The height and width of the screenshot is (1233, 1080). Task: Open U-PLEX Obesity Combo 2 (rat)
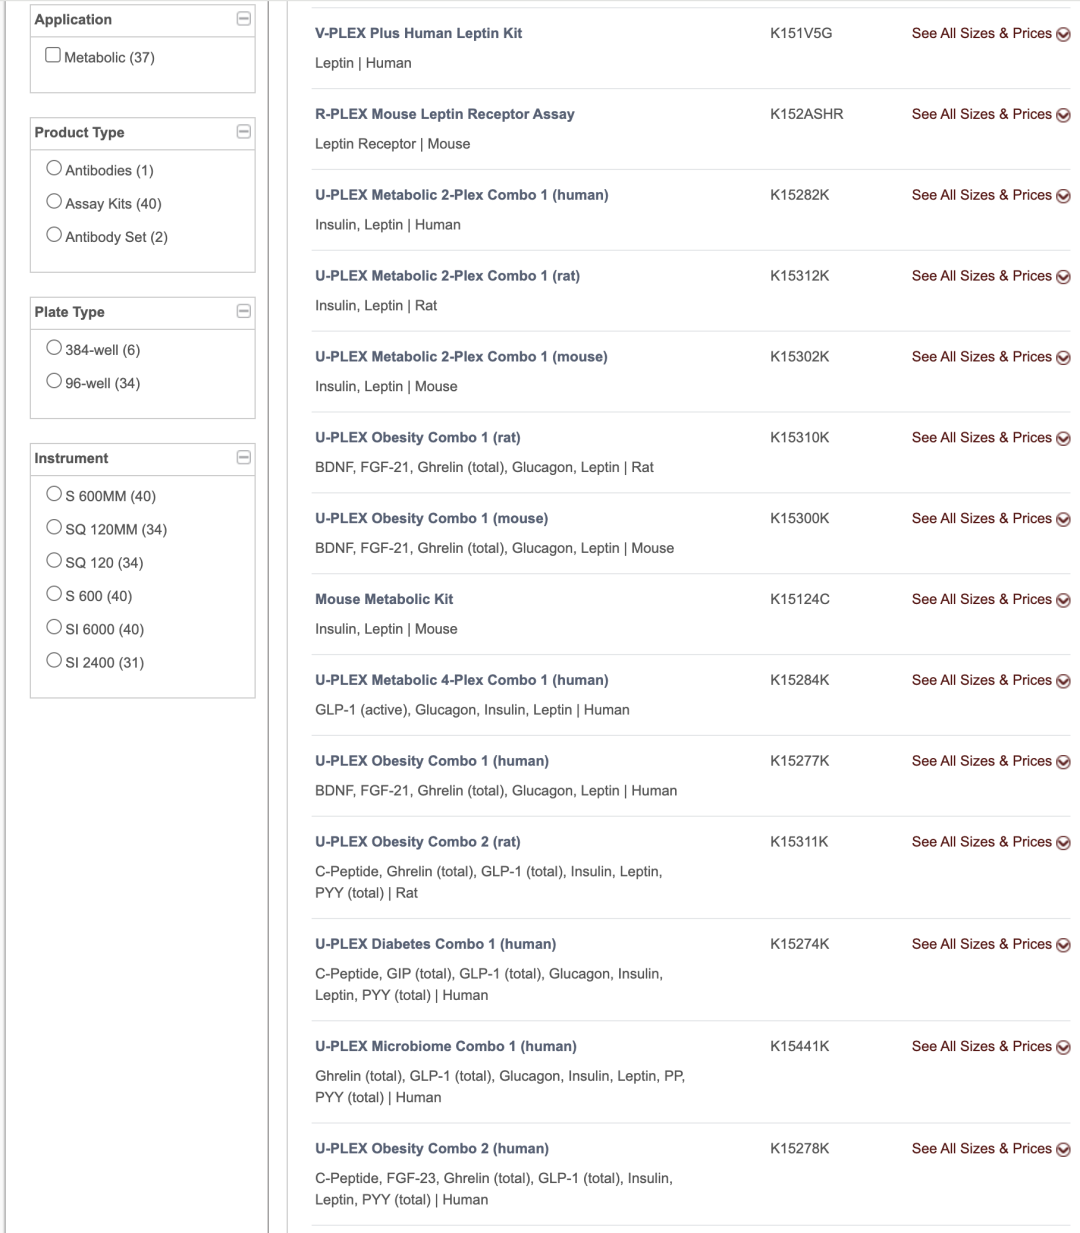coord(418,842)
